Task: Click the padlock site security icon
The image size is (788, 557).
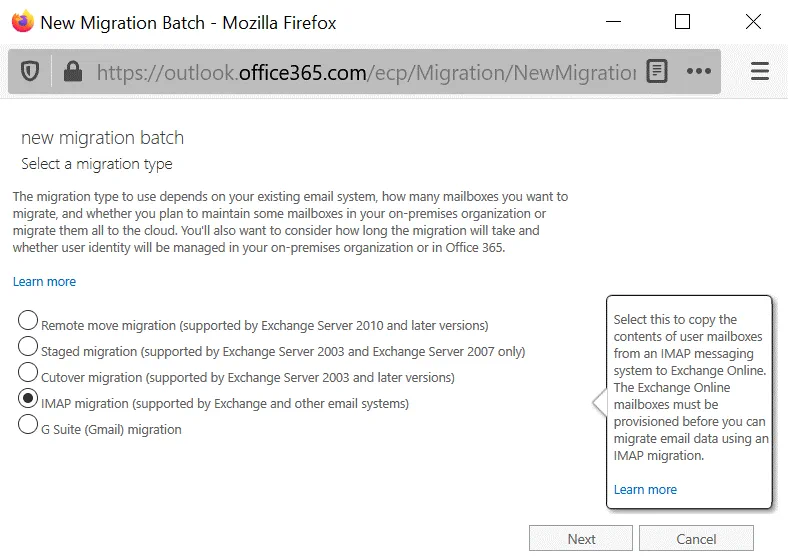Action: point(71,72)
